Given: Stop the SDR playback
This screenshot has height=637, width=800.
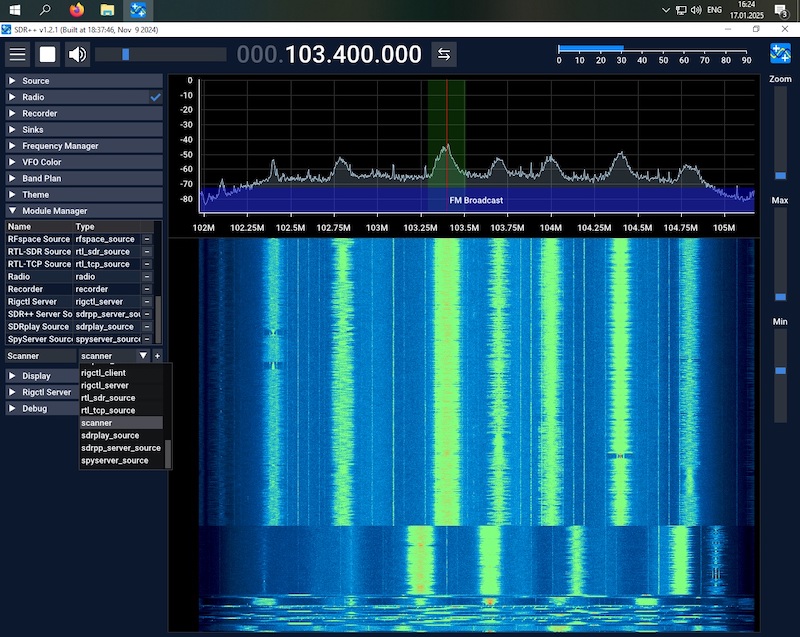Looking at the screenshot, I should [47, 54].
